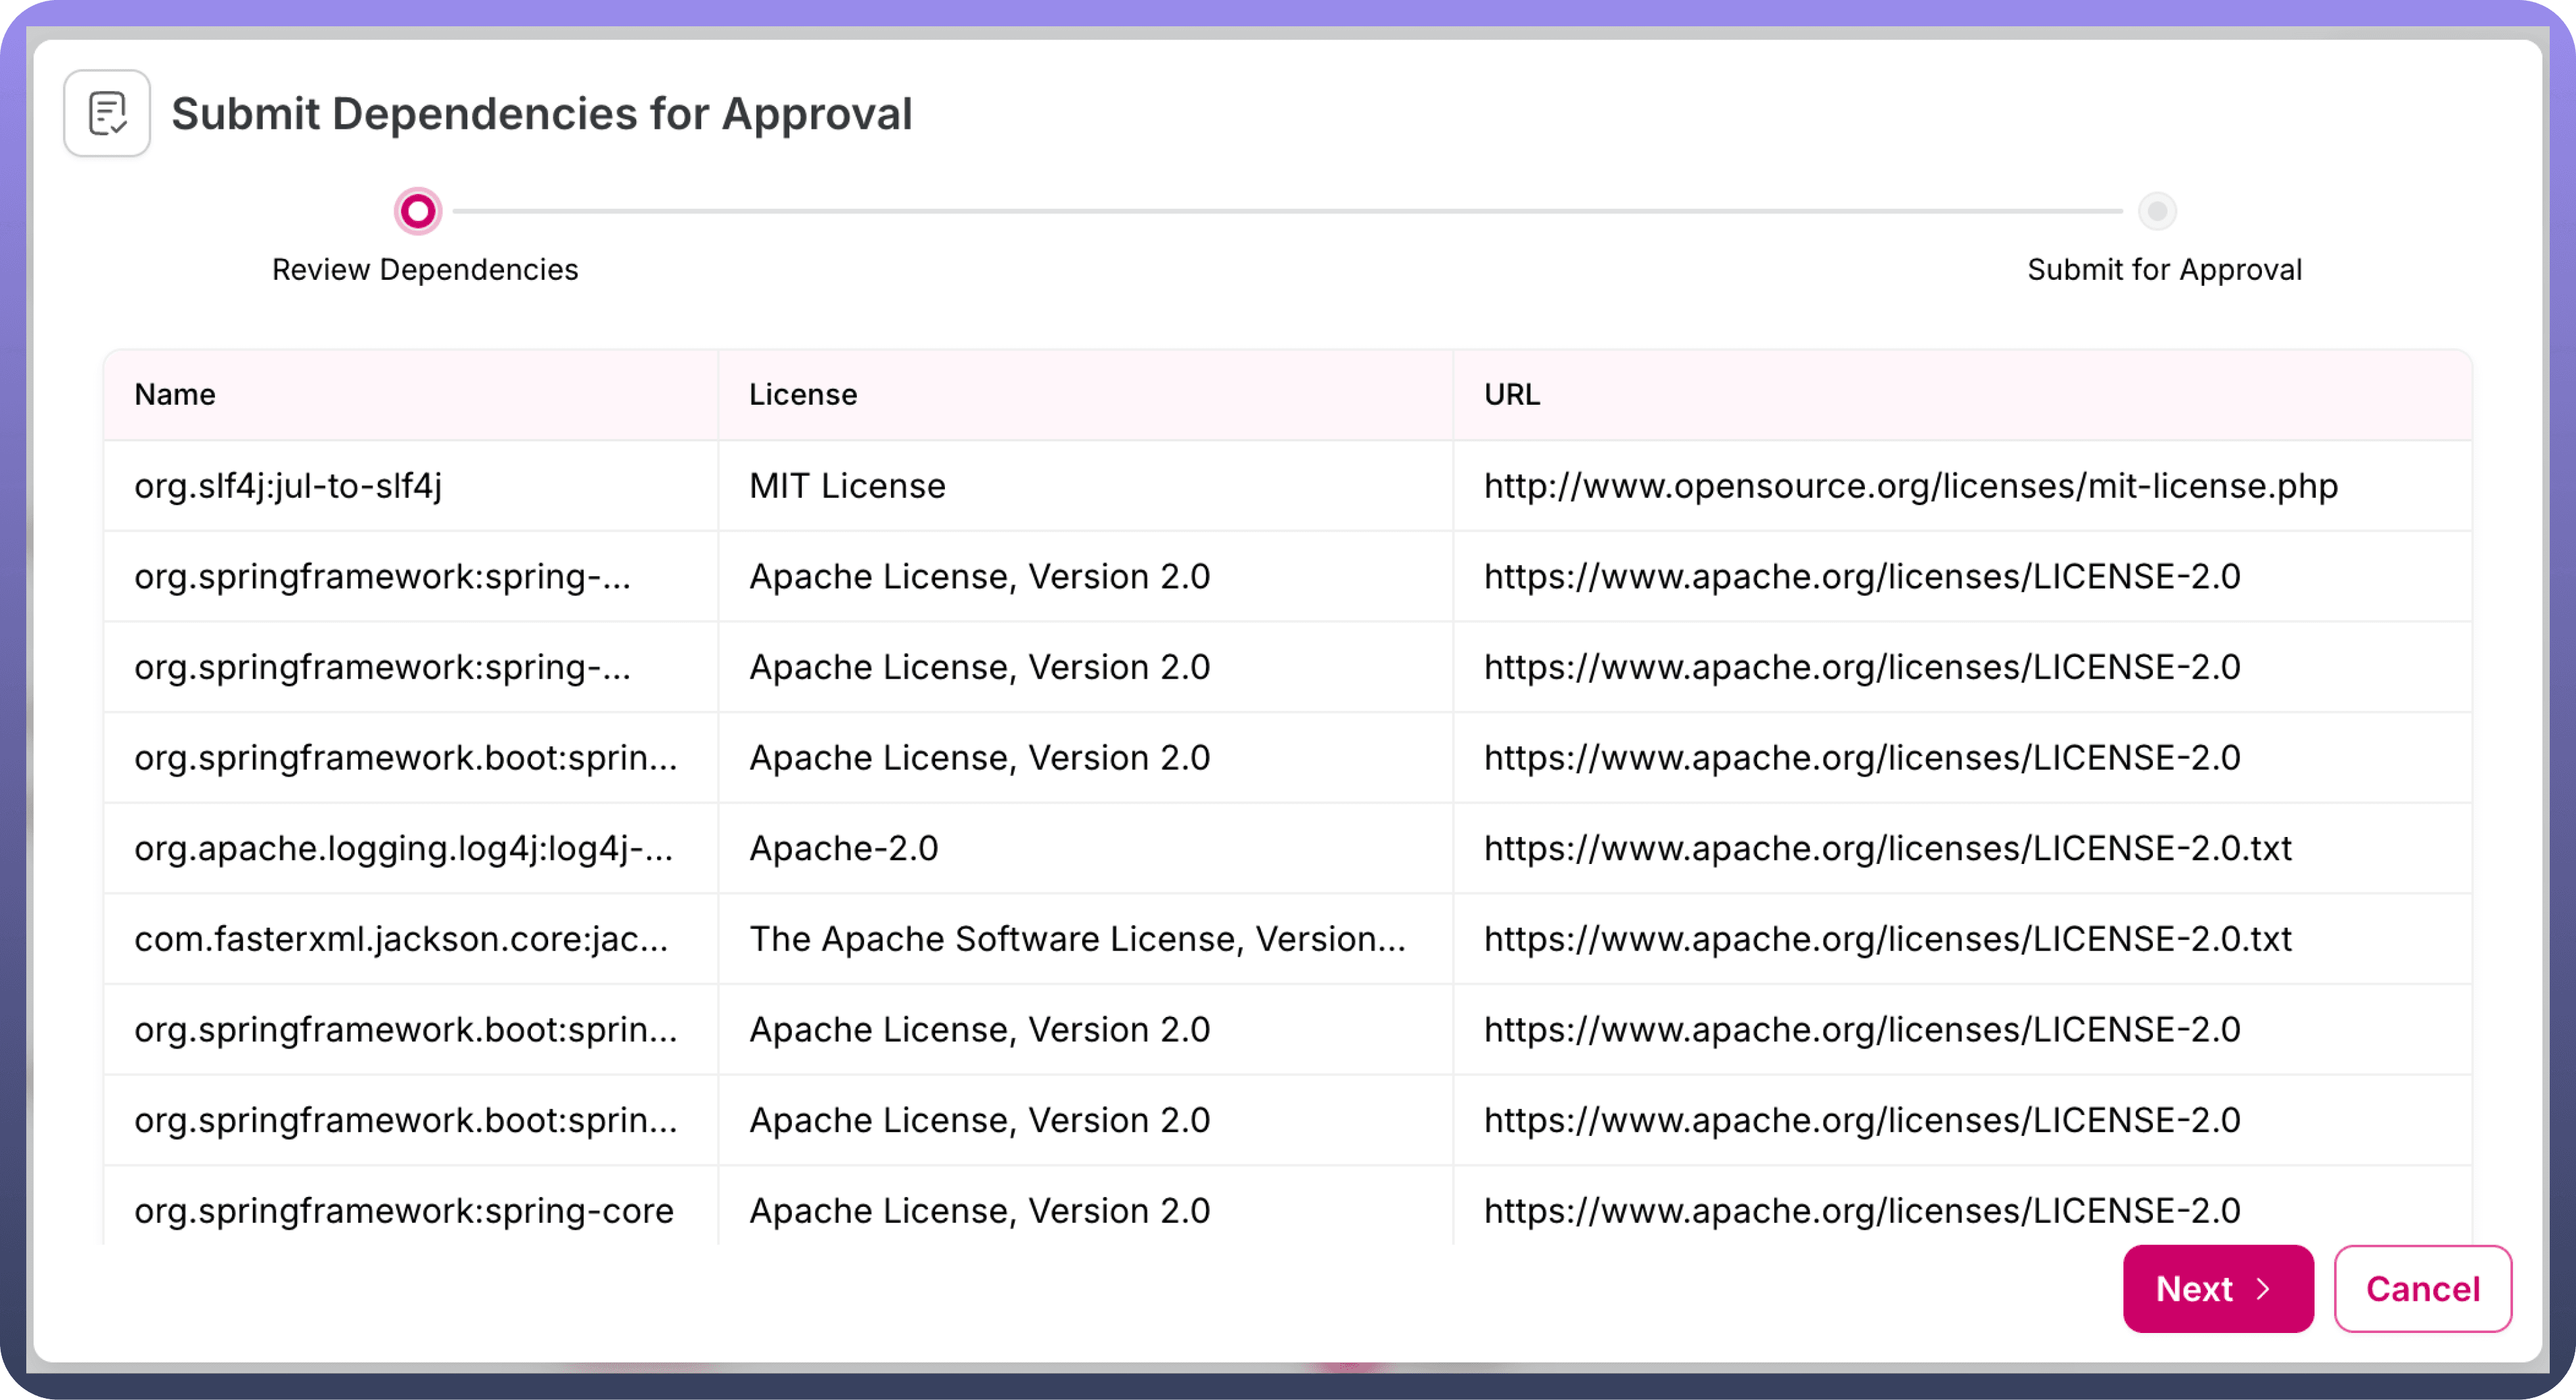The image size is (2576, 1400).
Task: Click the document checklist icon beside the title
Action: click(107, 113)
